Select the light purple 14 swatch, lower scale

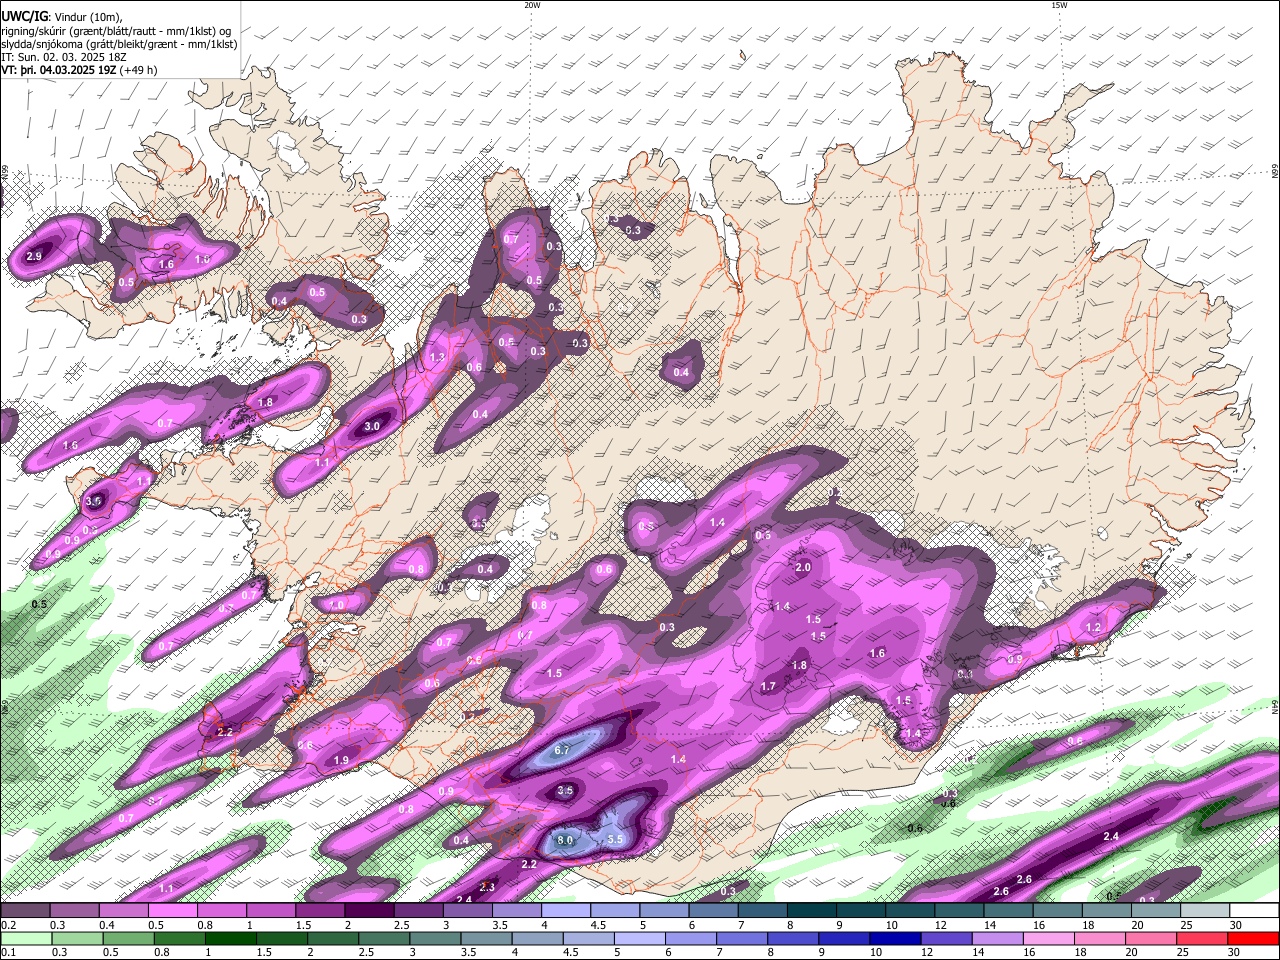coord(997,939)
